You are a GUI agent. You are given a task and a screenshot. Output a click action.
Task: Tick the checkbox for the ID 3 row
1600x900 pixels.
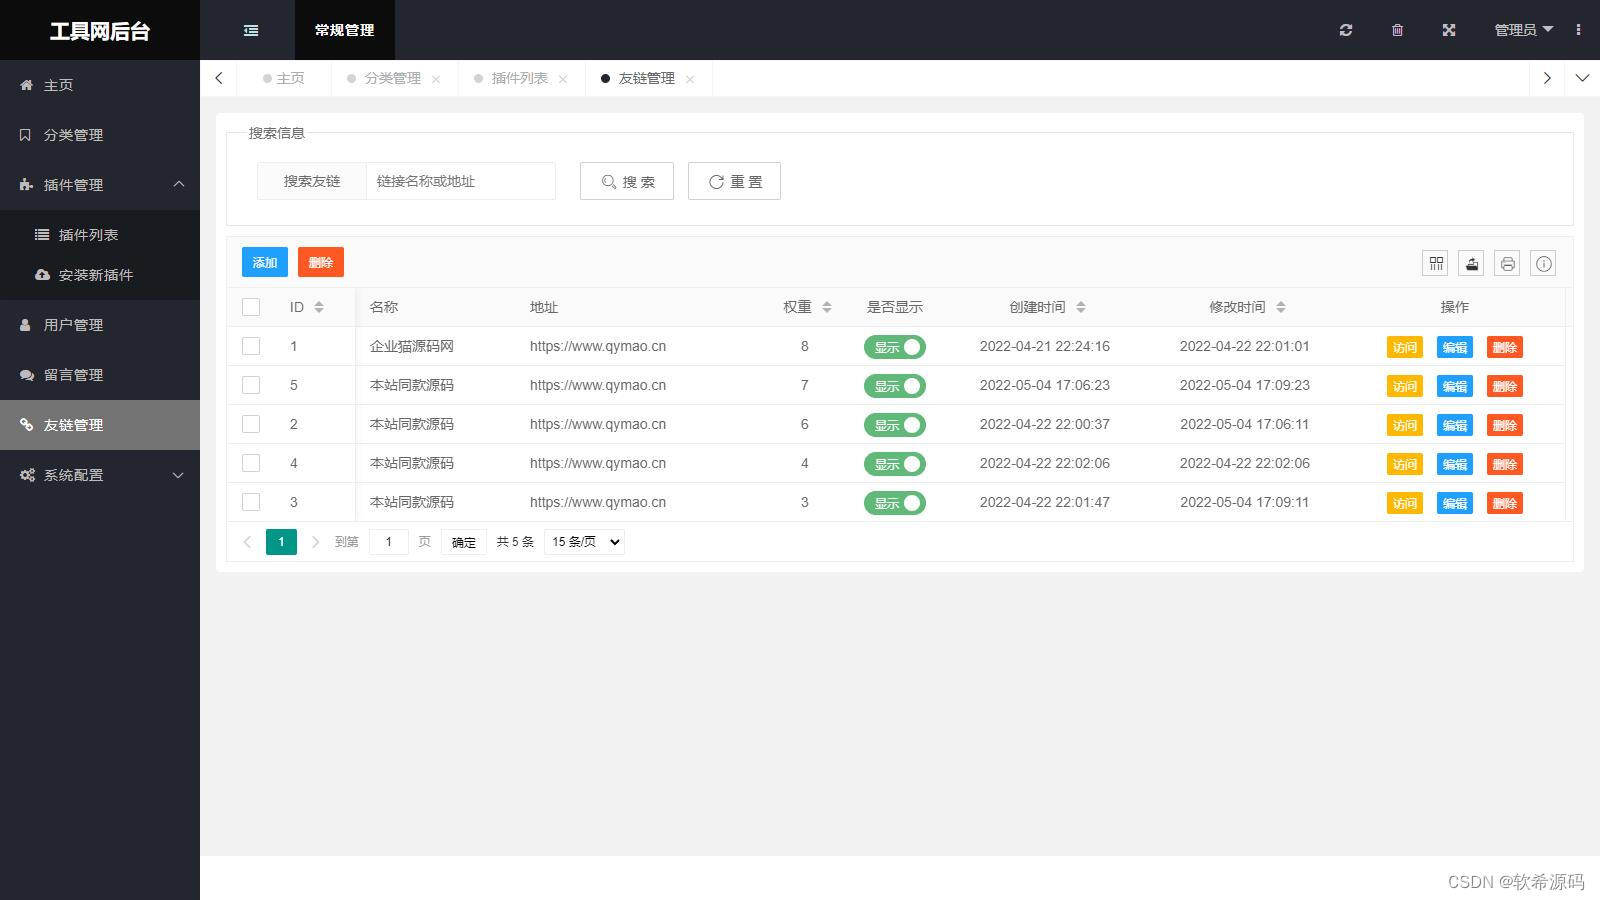point(251,502)
